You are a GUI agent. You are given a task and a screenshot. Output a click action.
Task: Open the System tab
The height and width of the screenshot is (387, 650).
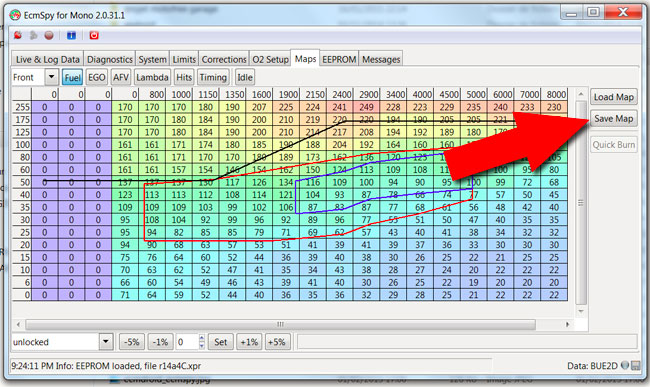pyautogui.click(x=152, y=59)
